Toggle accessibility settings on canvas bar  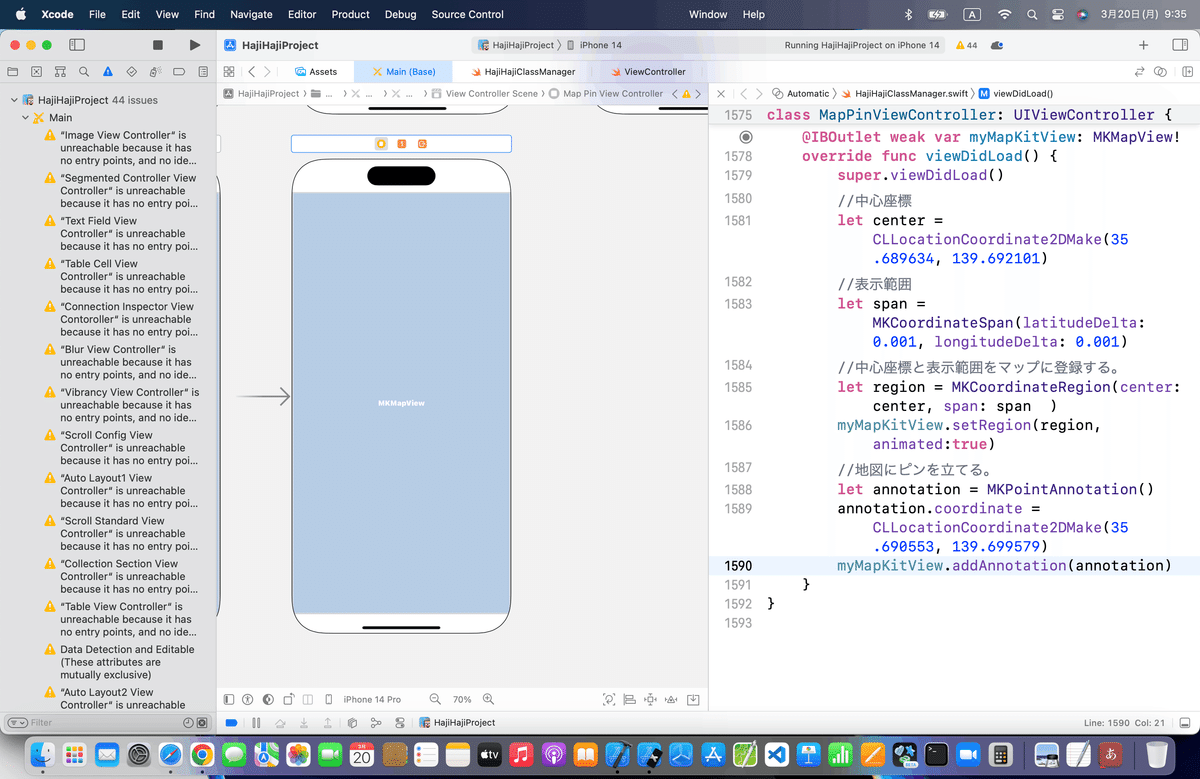point(249,699)
